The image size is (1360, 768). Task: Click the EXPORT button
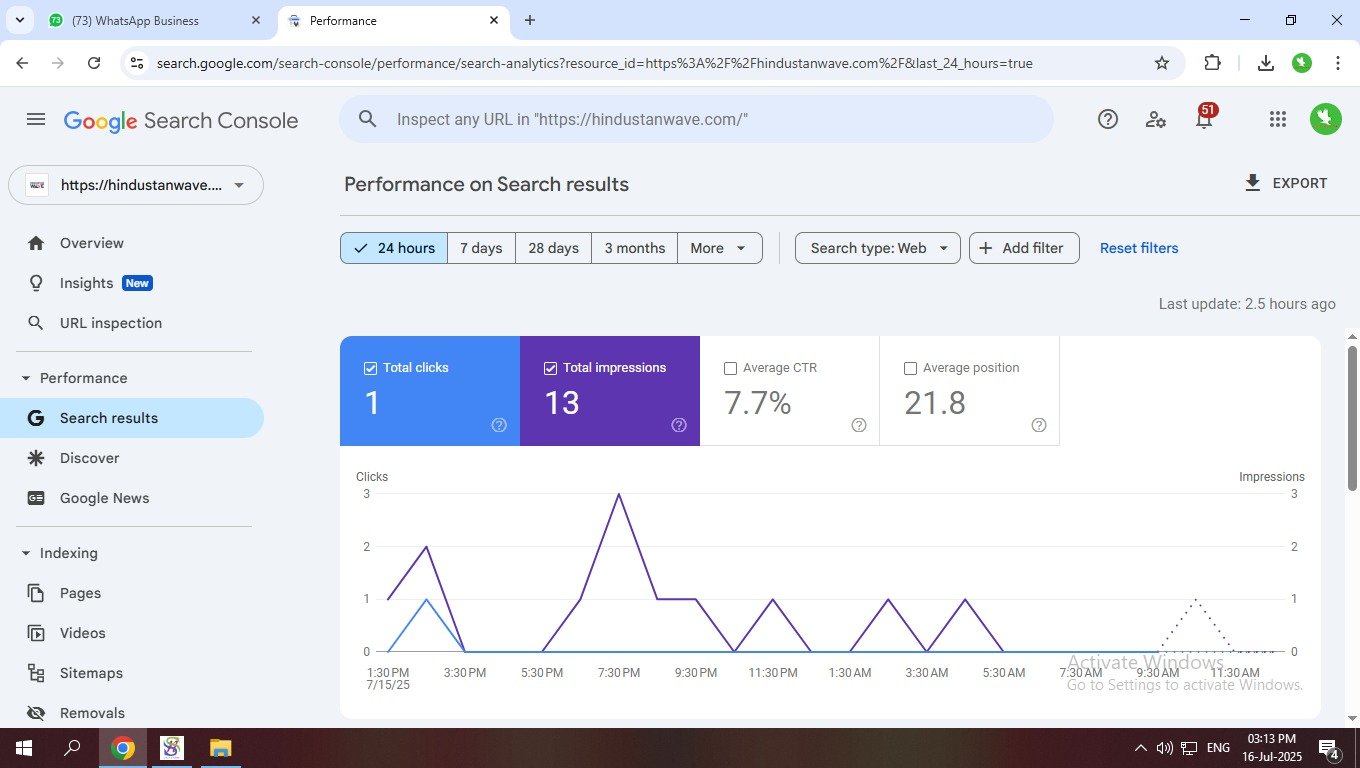1285,183
